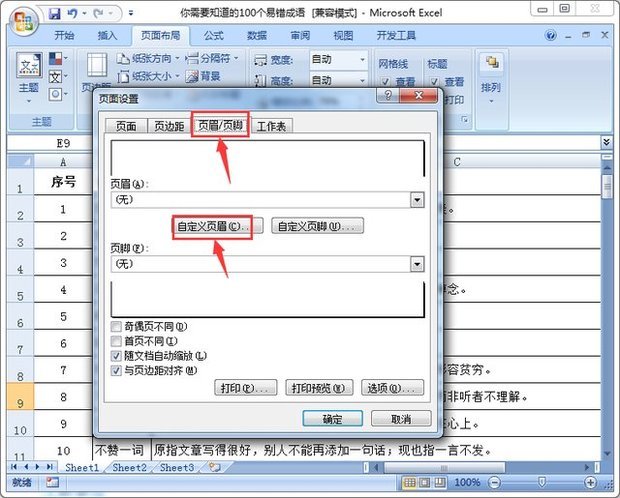Open undo history dropdown arrow
The height and width of the screenshot is (498, 620).
click(x=84, y=14)
